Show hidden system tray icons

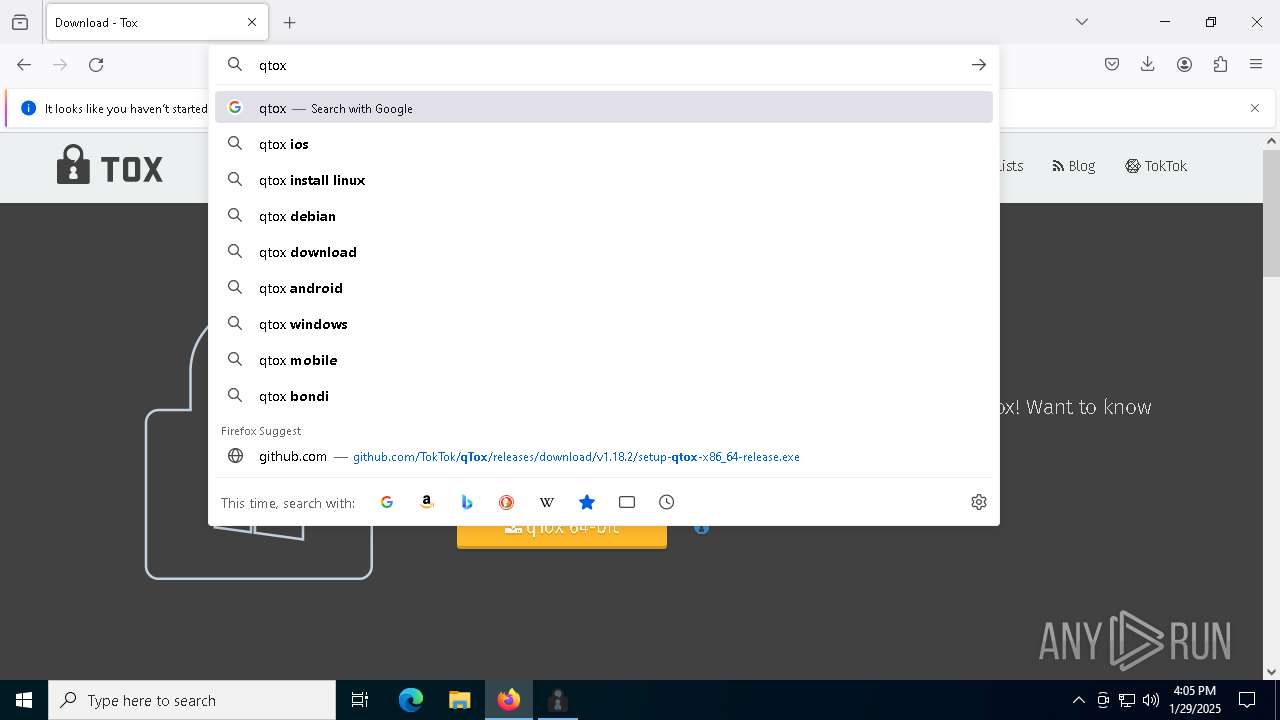click(1078, 700)
